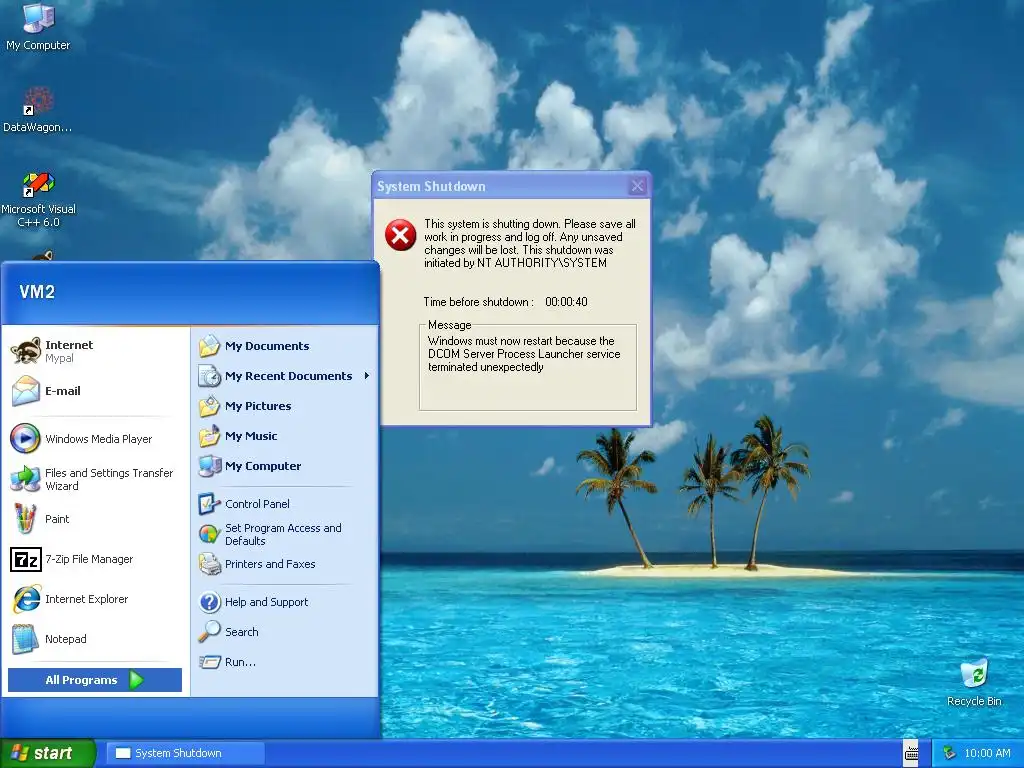Click the My Recent Documents clock icon
The image size is (1024, 768).
[210, 376]
